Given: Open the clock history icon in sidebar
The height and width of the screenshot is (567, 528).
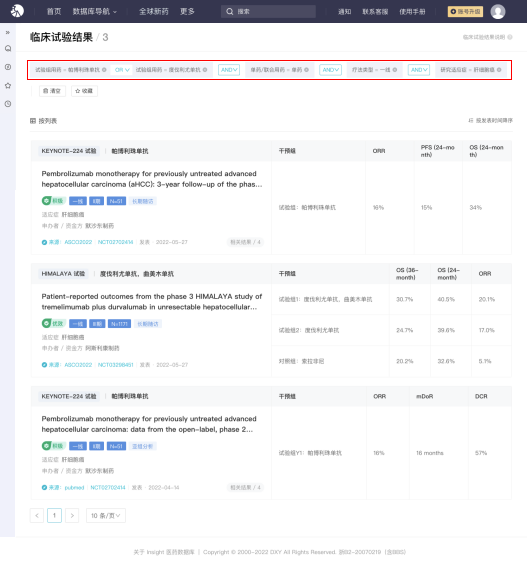Looking at the screenshot, I should tap(8, 104).
